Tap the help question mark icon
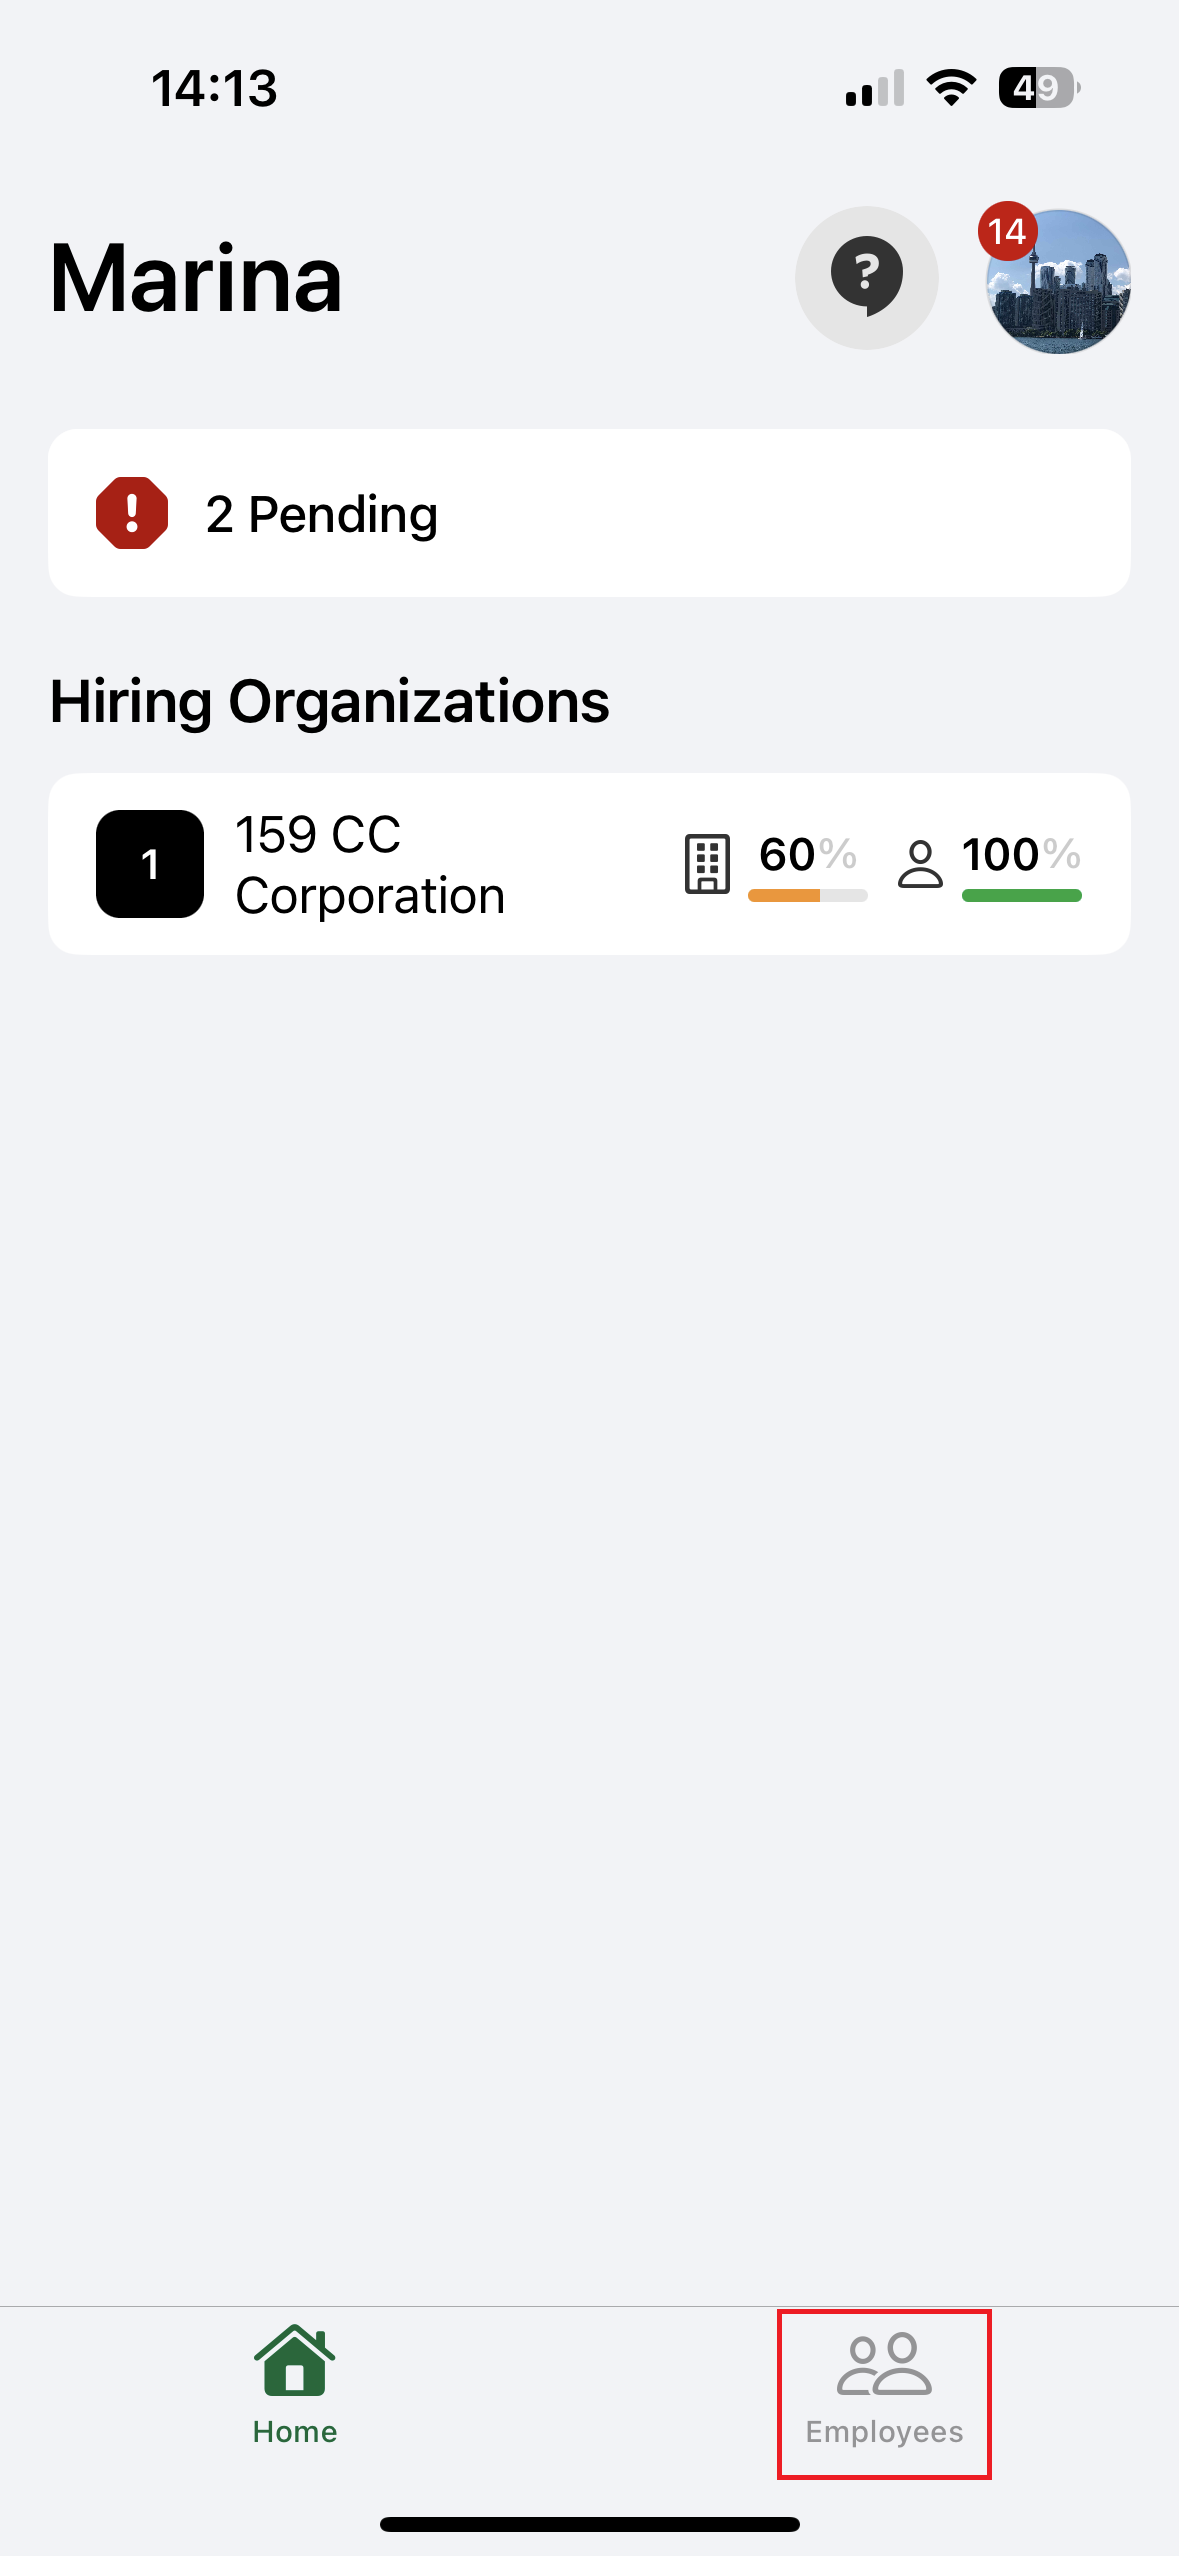This screenshot has height=2556, width=1179. click(866, 277)
